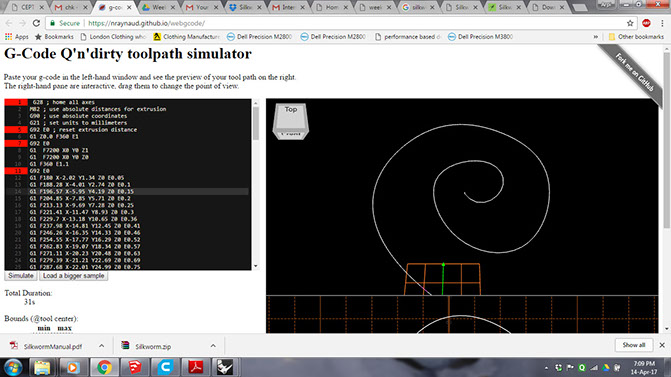The width and height of the screenshot is (671, 377).
Task: Open Rhino taskbar icon
Action: 225,368
